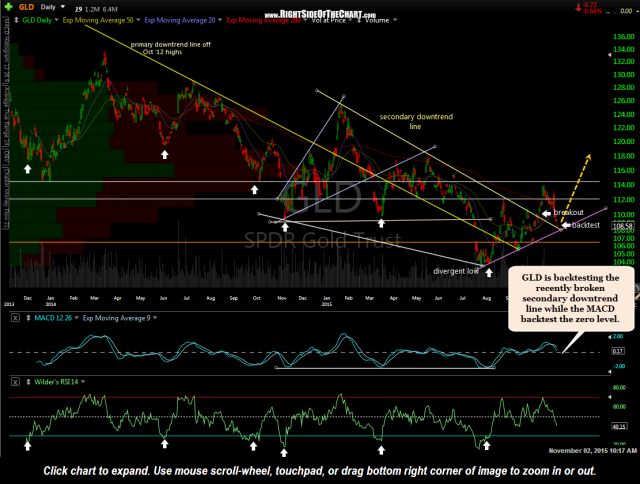Click the green plus add-symbol icon
This screenshot has width=640, height=484.
click(8, 7)
